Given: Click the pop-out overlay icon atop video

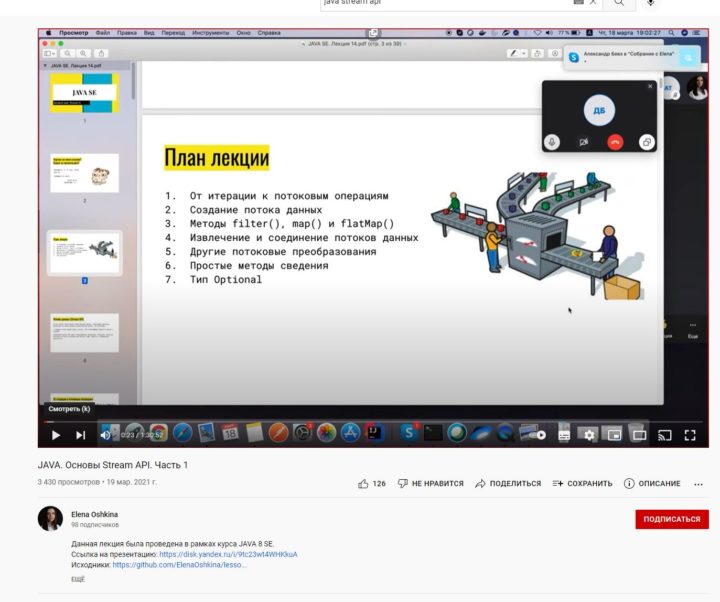Looking at the screenshot, I should [373, 33].
